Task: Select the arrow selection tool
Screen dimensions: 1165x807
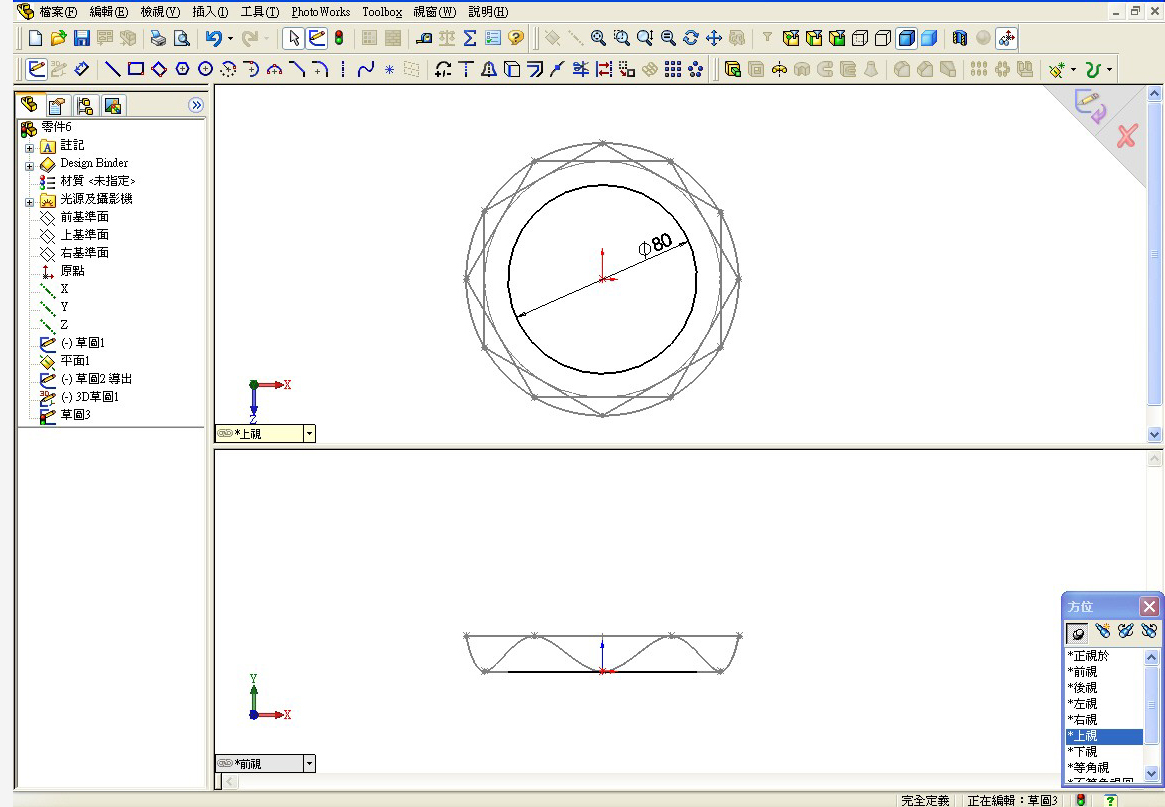Action: tap(294, 38)
